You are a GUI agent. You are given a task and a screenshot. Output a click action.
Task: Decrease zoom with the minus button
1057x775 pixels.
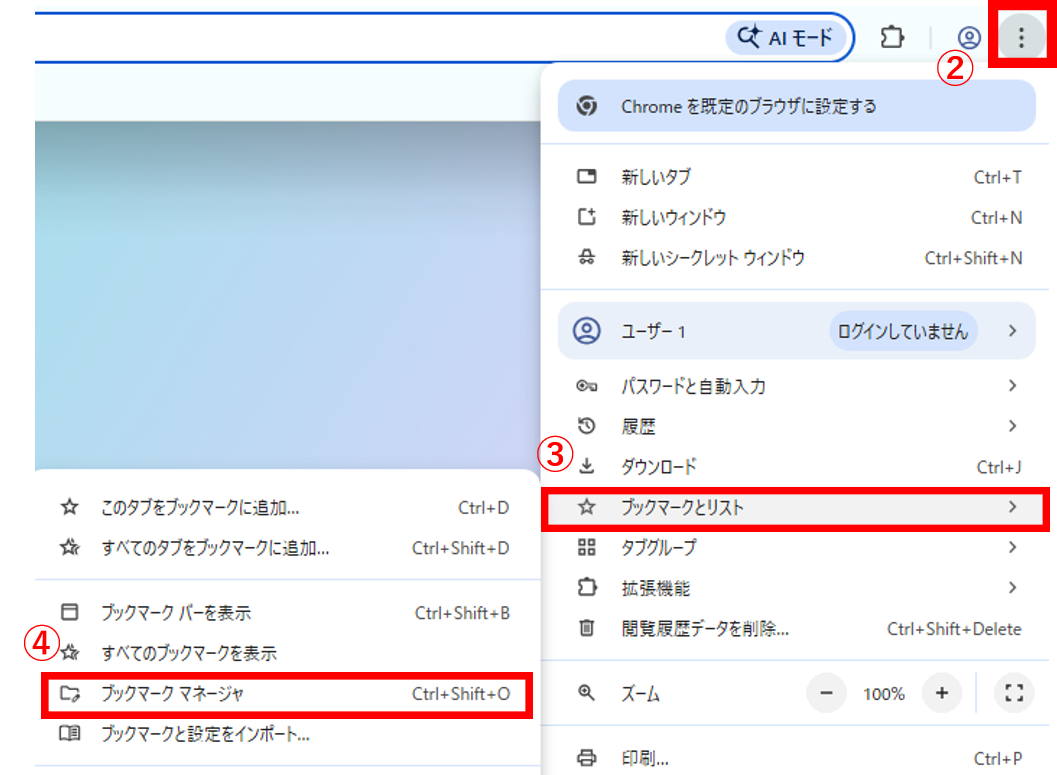pyautogui.click(x=826, y=693)
